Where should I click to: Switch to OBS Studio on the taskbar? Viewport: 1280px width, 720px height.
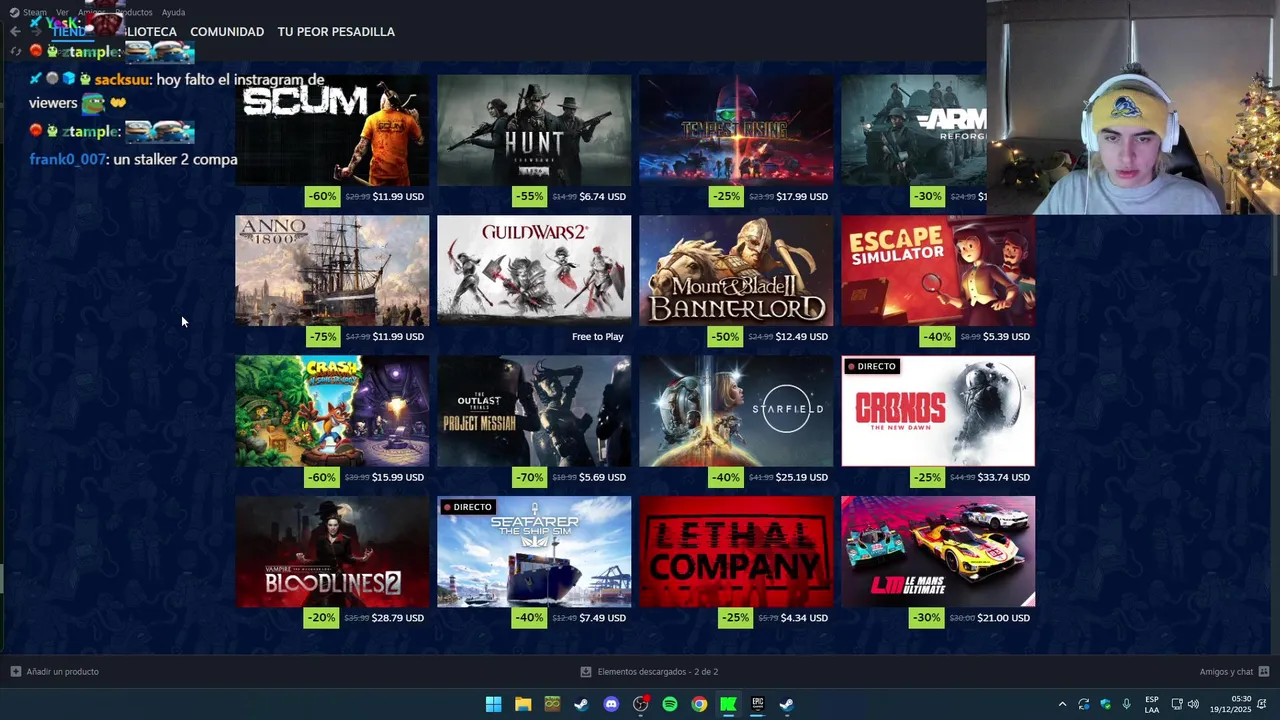pyautogui.click(x=640, y=704)
